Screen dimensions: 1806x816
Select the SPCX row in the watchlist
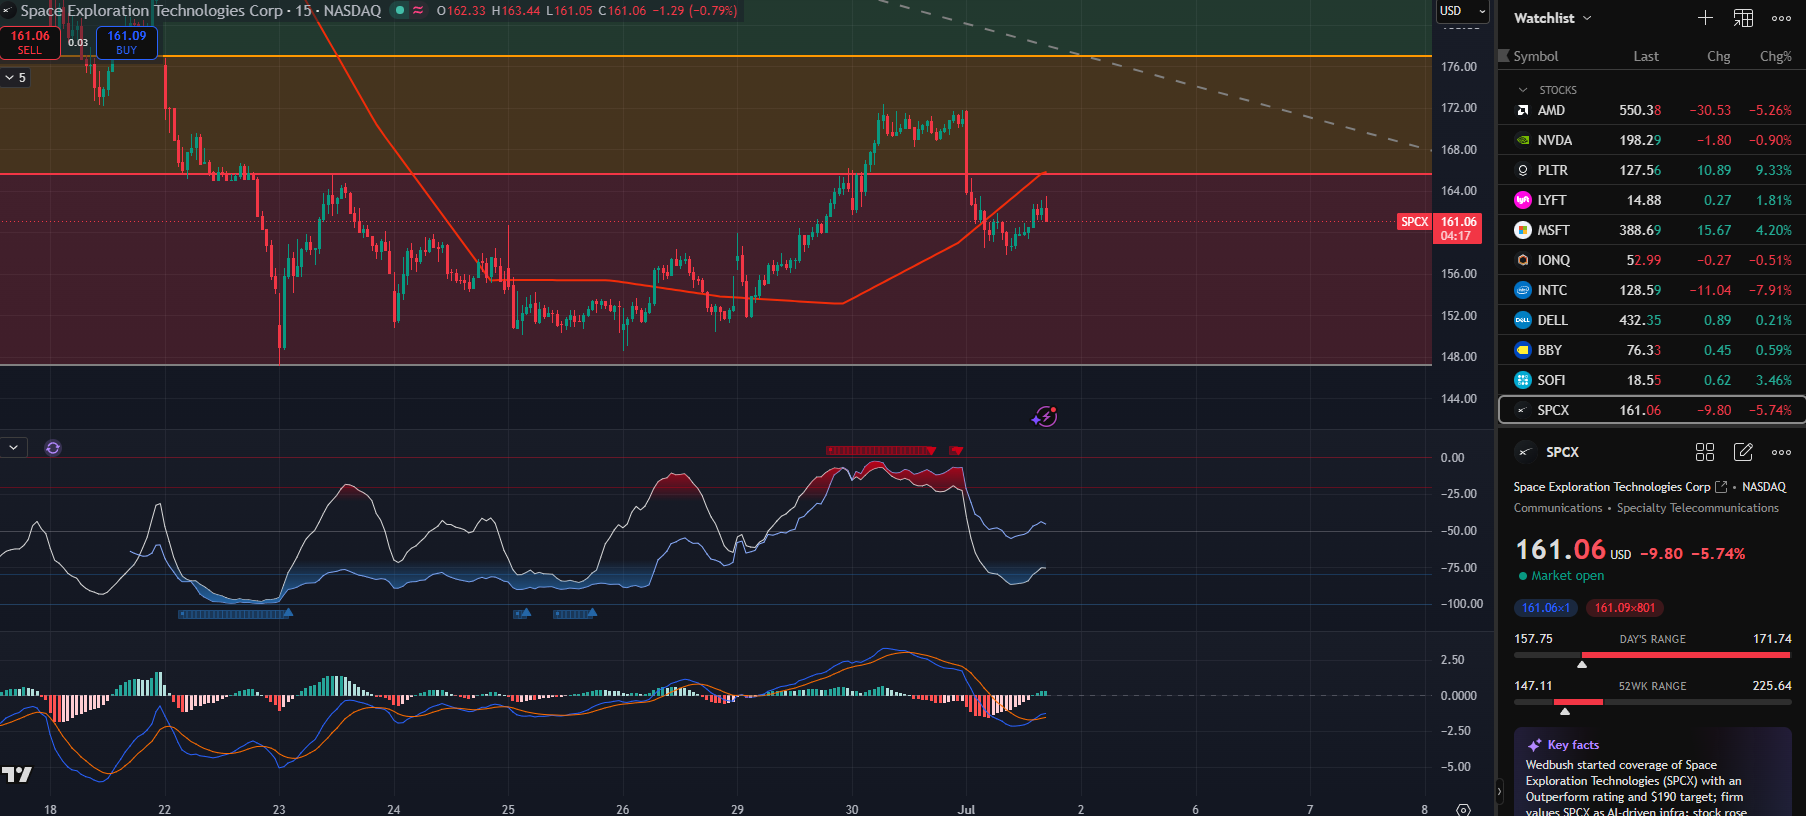pos(1652,410)
